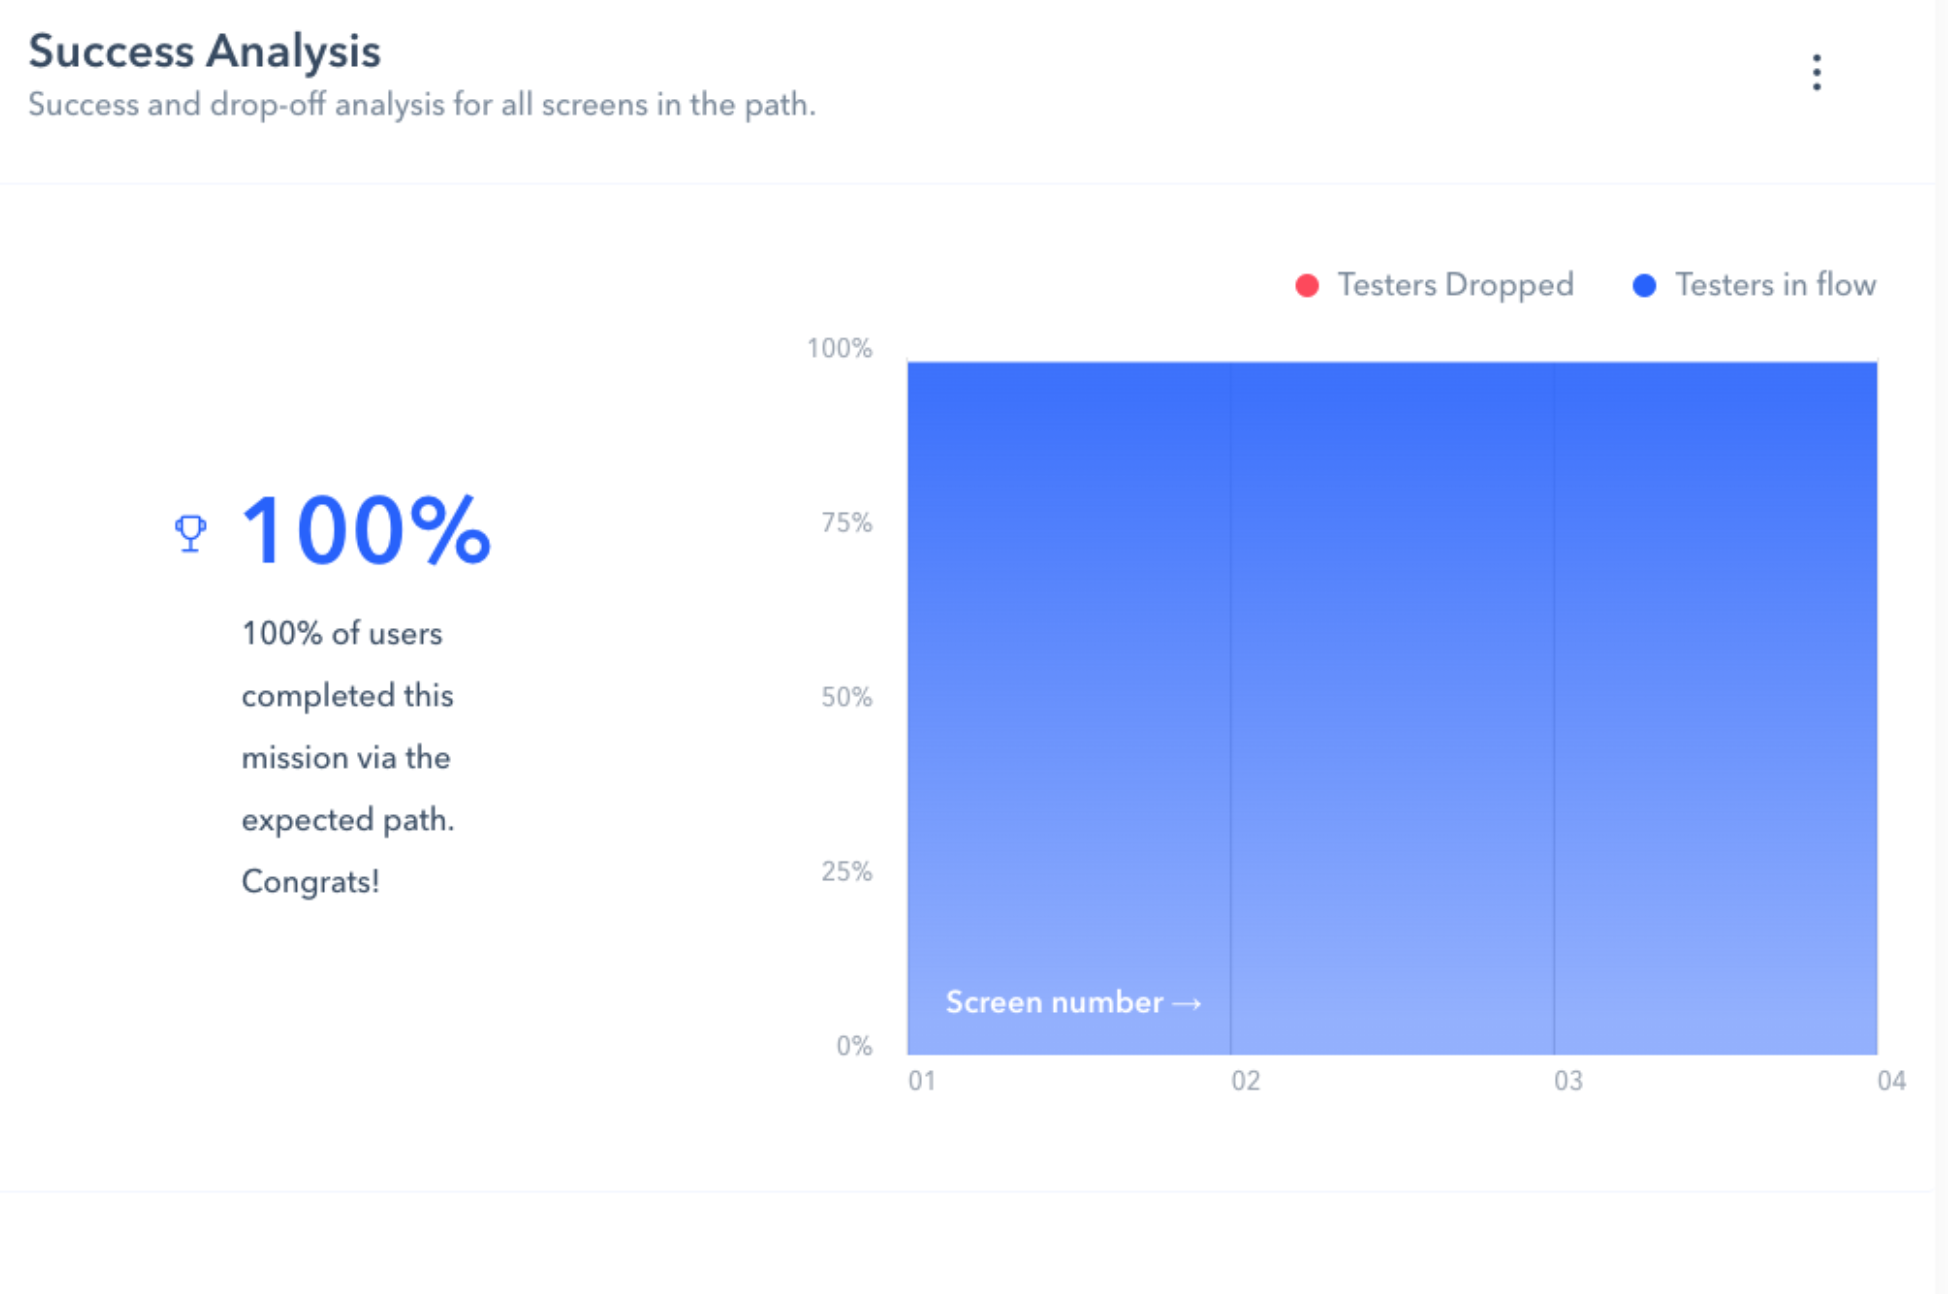Click the 75% y-axis label
1948x1294 pixels.
tap(846, 523)
